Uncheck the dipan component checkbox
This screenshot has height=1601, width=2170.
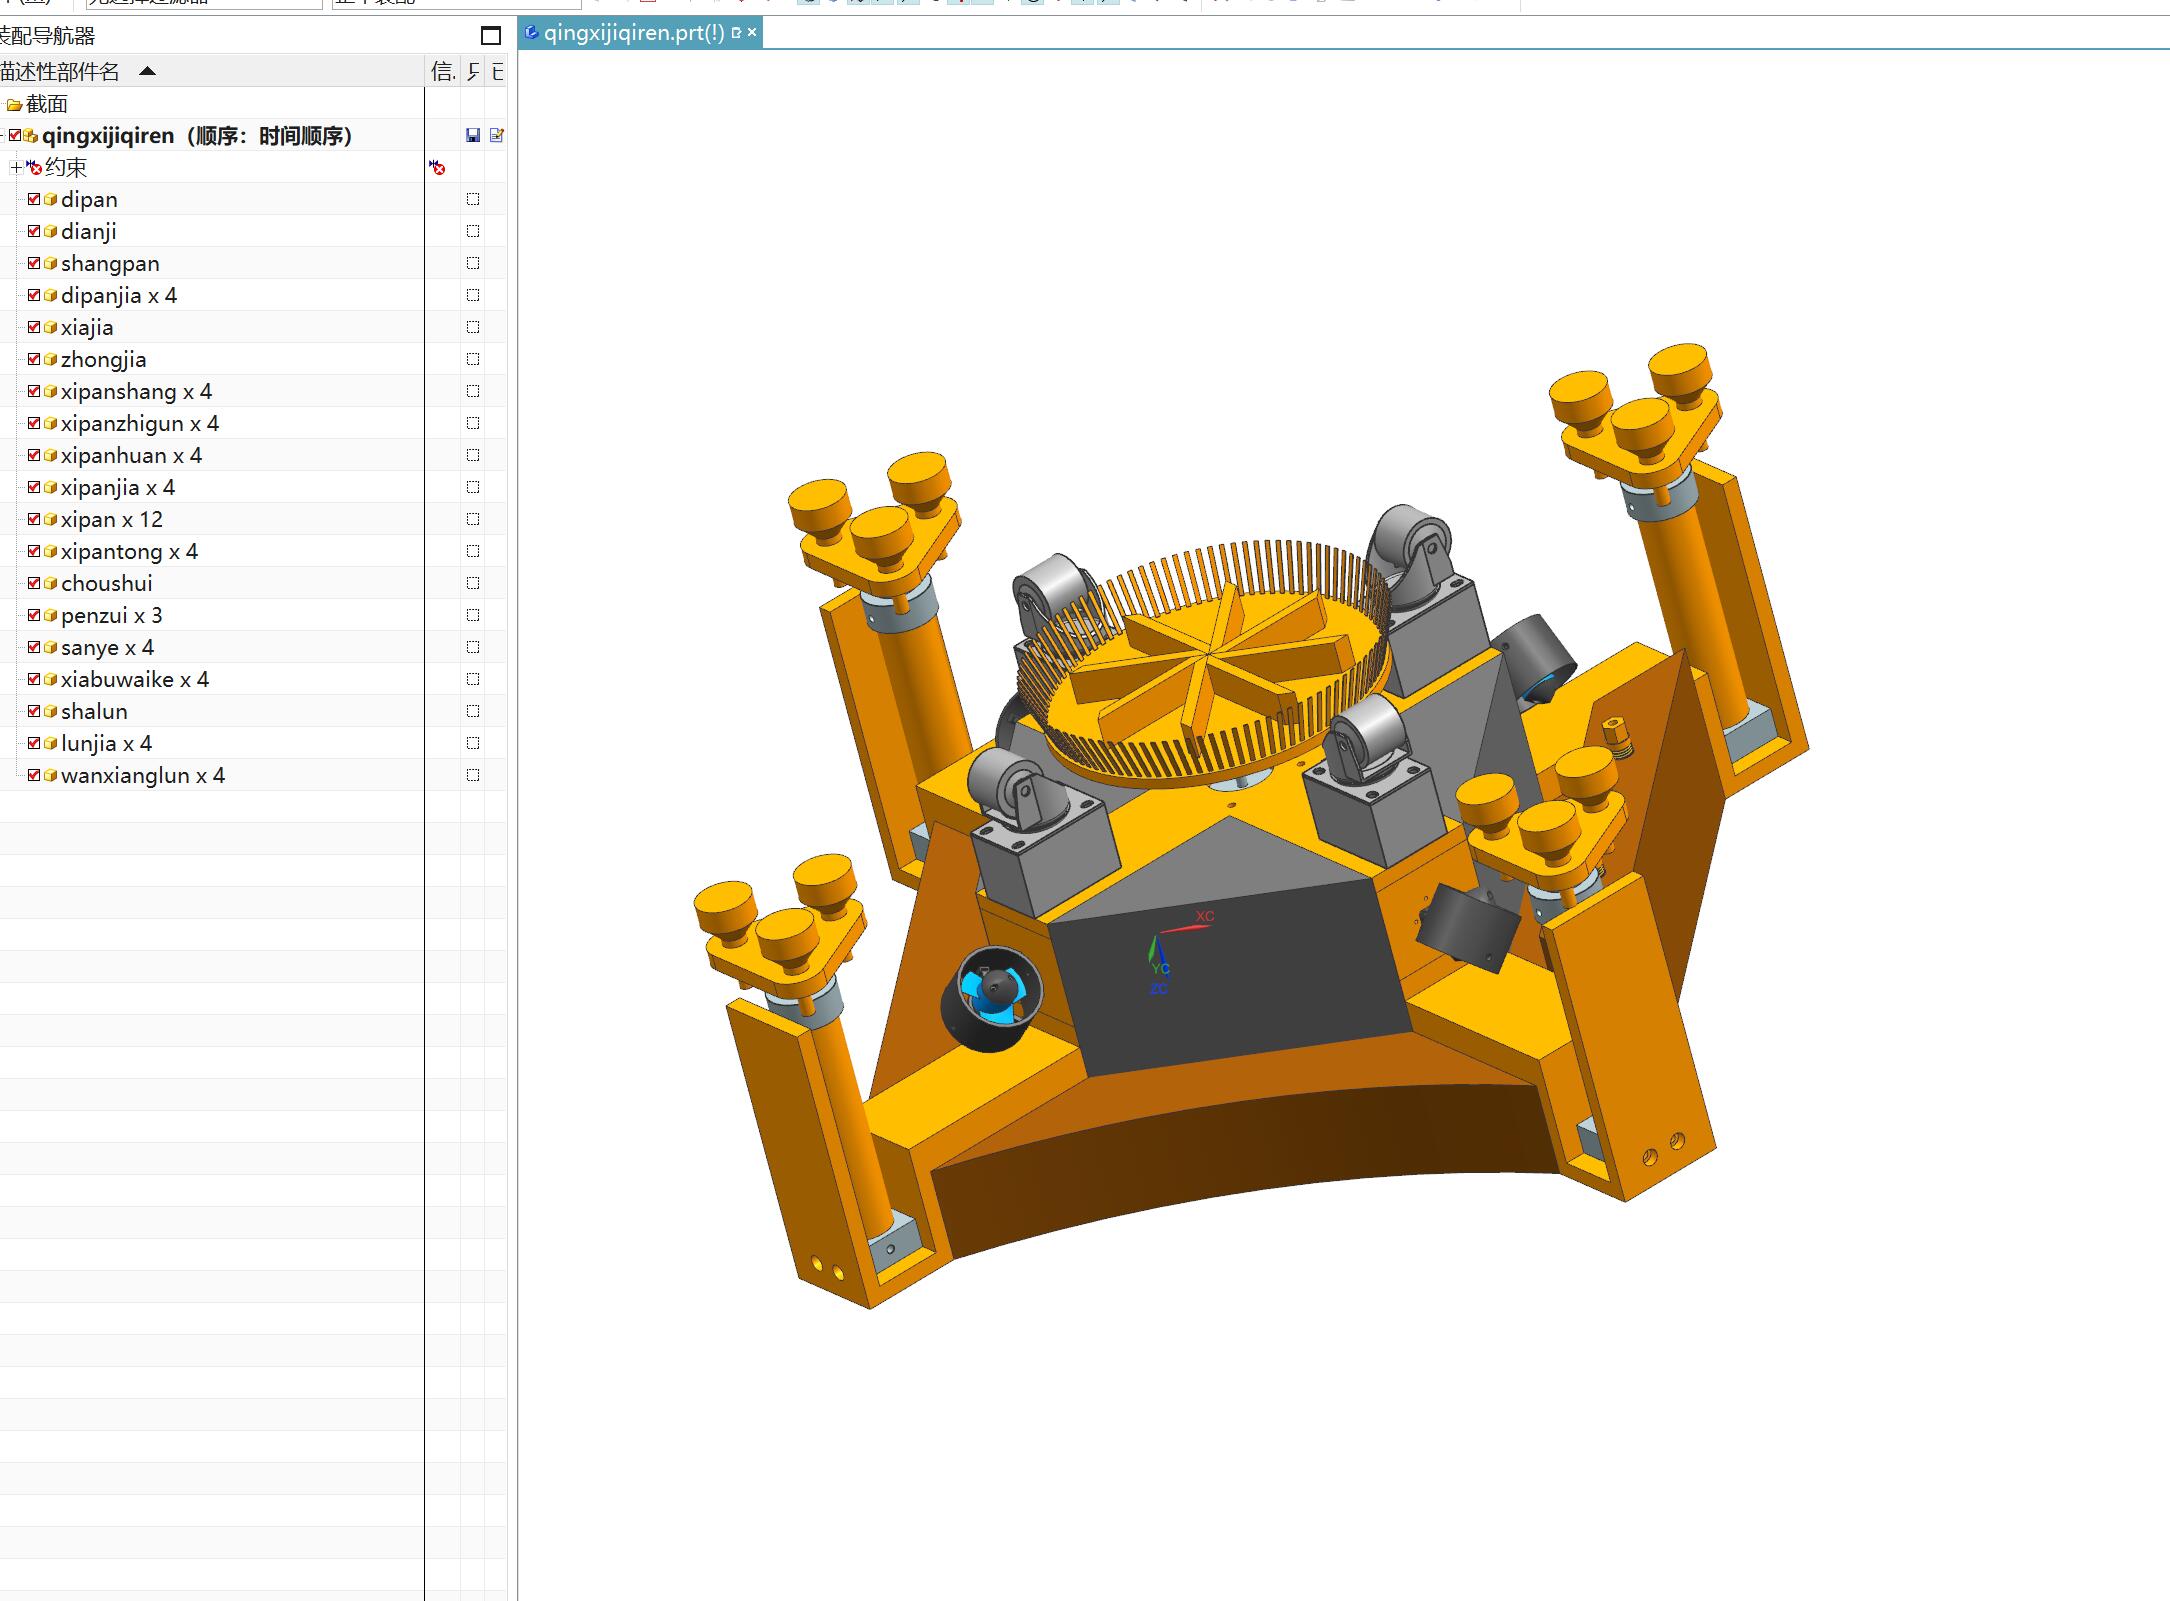[x=34, y=199]
